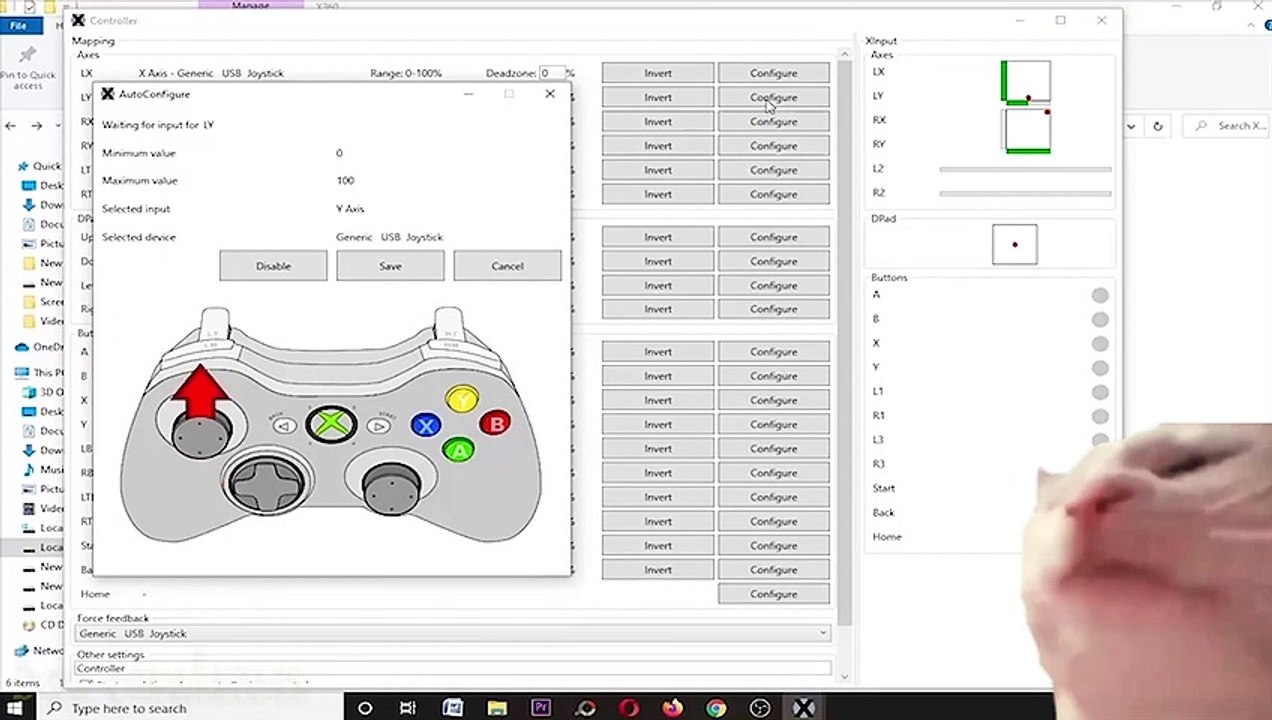Open Opera browser from the taskbar
This screenshot has height=720, width=1272.
pyautogui.click(x=629, y=708)
